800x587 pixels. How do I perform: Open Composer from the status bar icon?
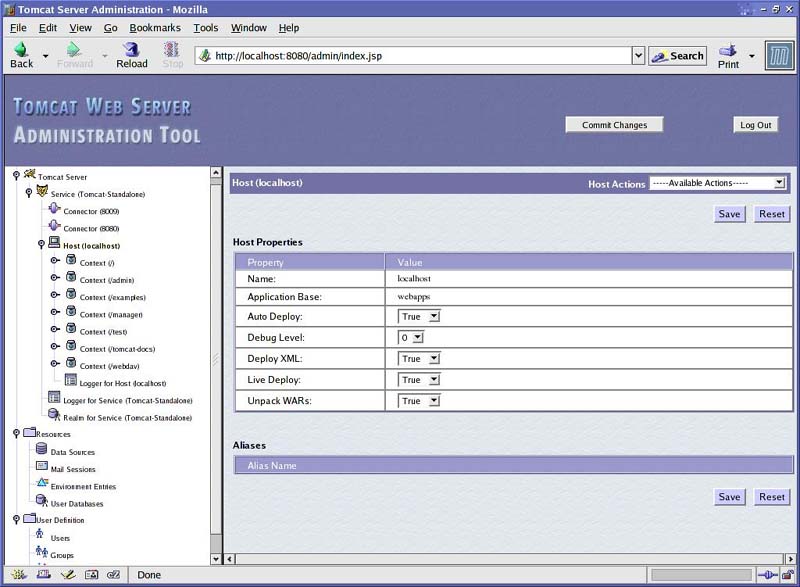68,575
